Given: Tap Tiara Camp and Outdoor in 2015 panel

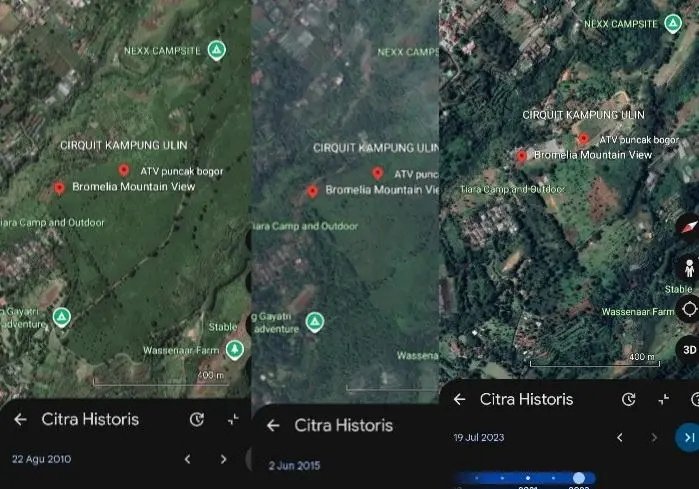Looking at the screenshot, I should pos(305,226).
